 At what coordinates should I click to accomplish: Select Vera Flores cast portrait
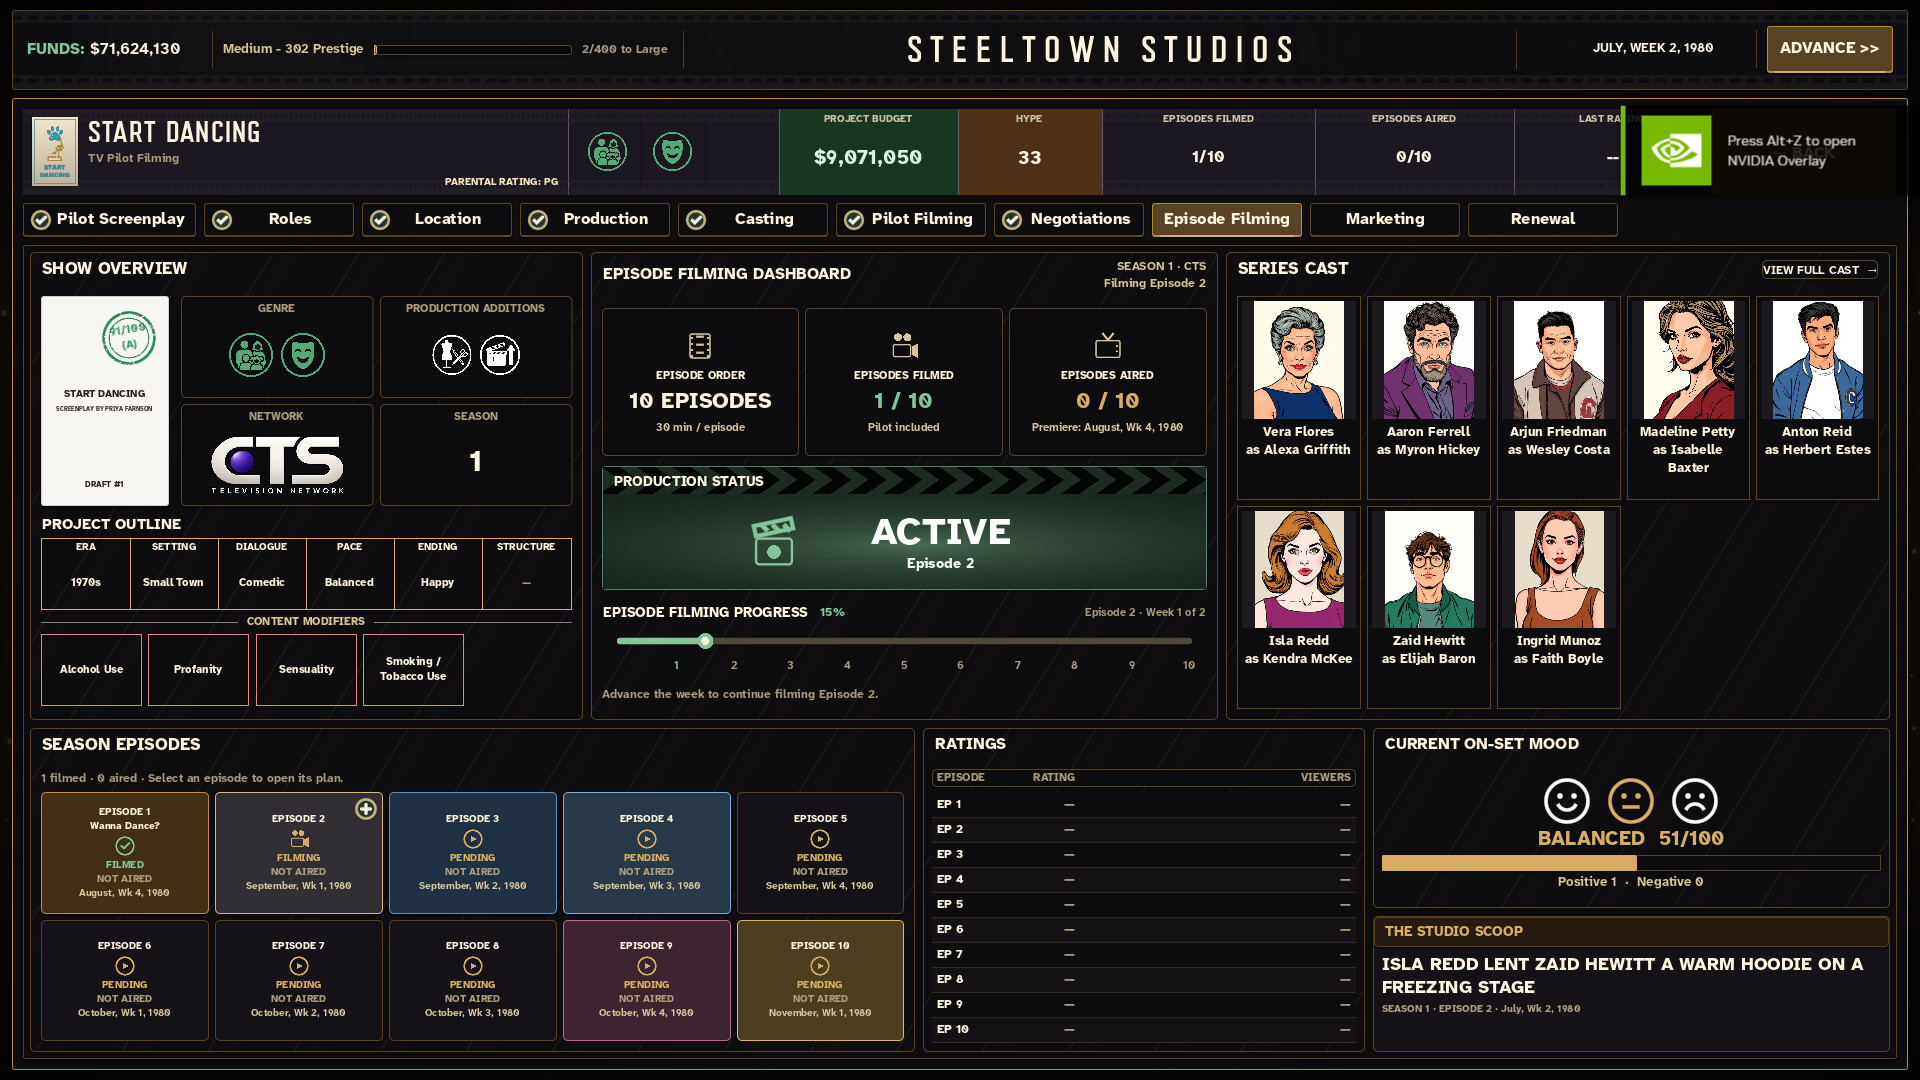click(x=1298, y=360)
